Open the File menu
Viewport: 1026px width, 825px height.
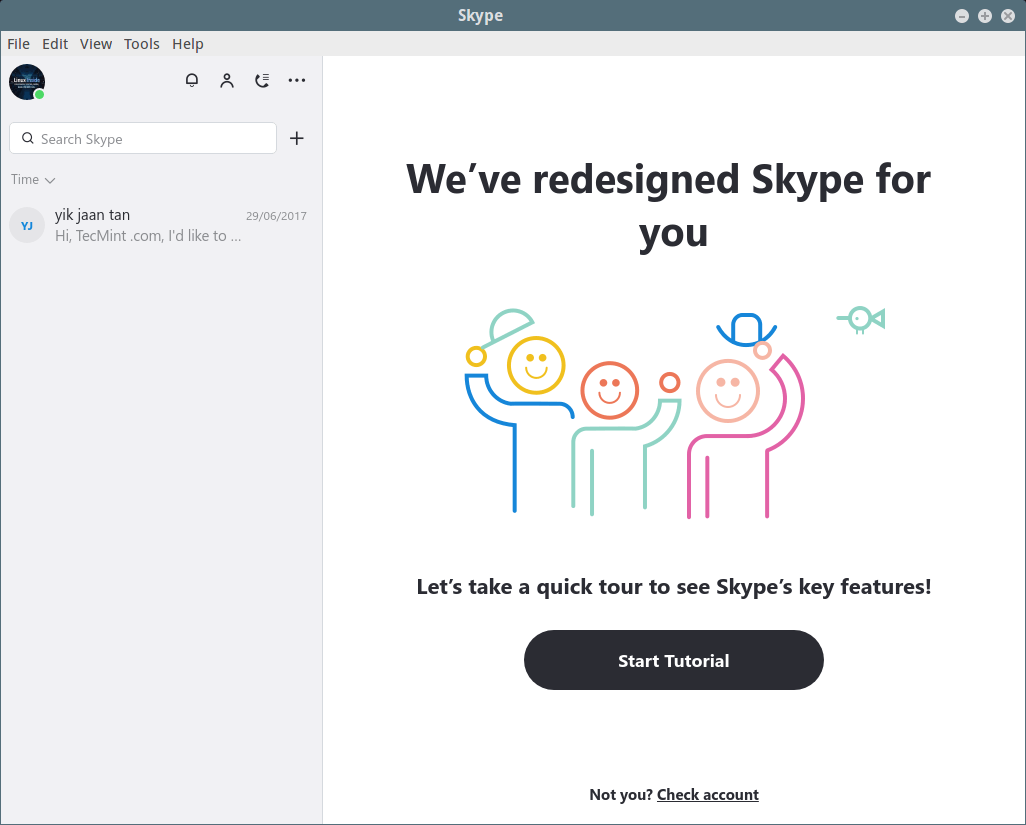(x=18, y=44)
